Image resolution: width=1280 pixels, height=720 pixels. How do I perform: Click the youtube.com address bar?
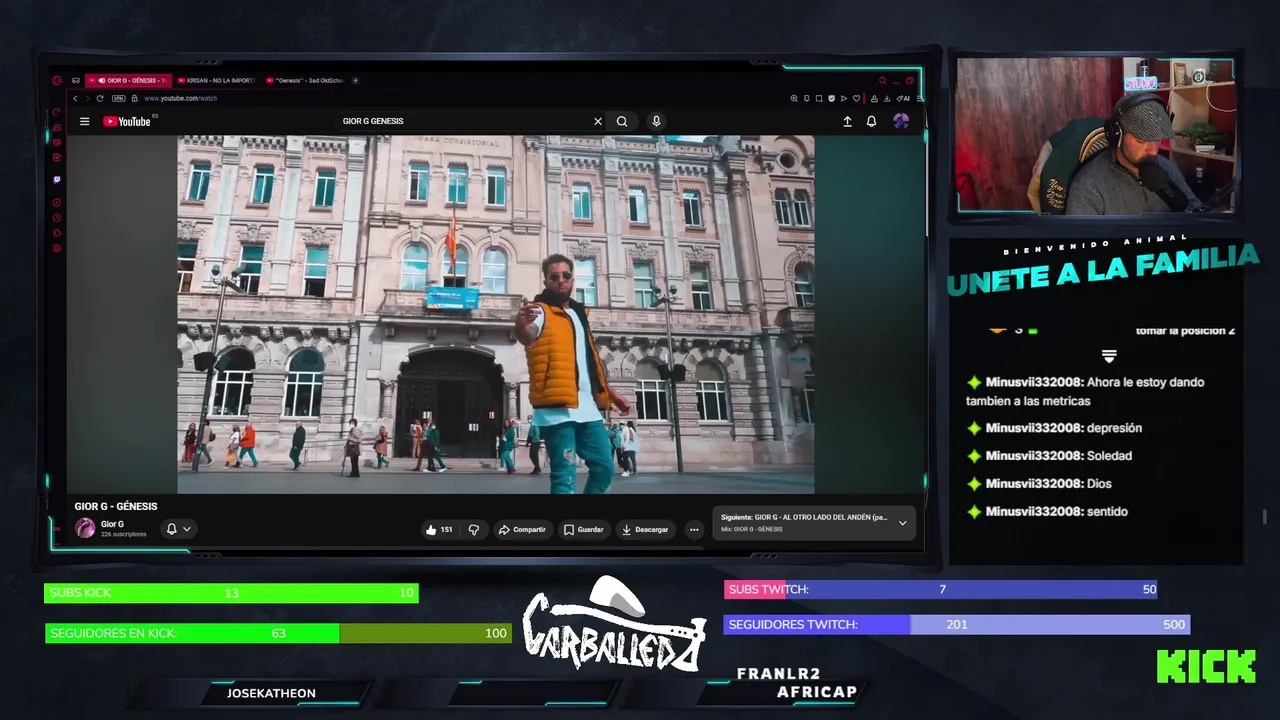(x=180, y=98)
